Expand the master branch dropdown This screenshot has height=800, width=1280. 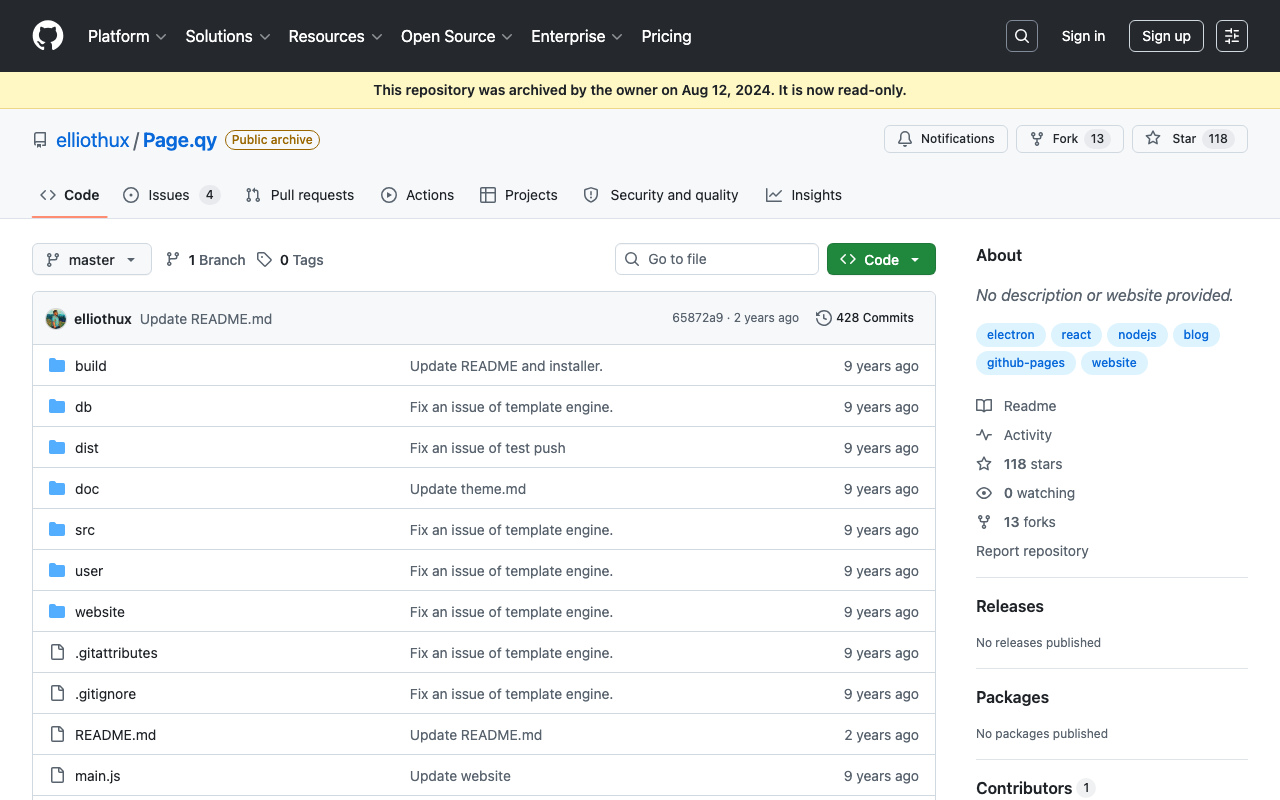point(92,259)
